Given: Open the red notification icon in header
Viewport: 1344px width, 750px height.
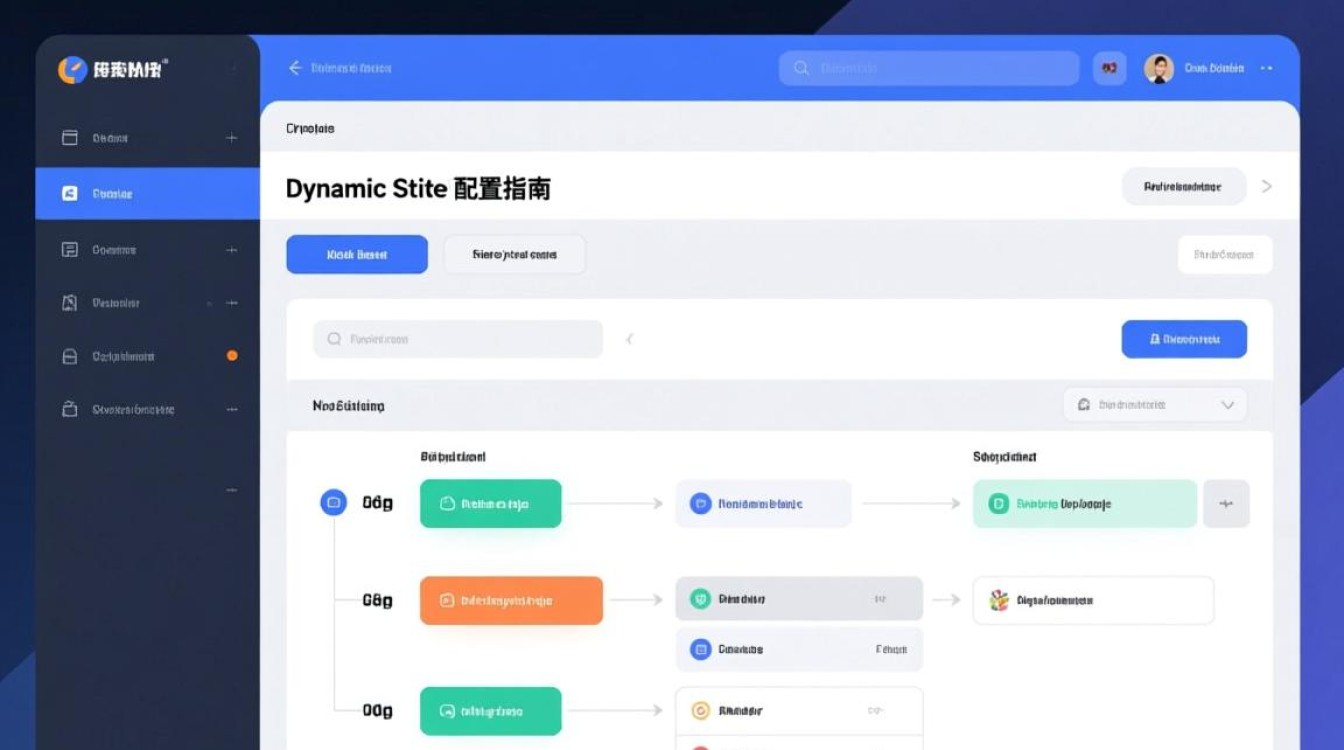Looking at the screenshot, I should pyautogui.click(x=1109, y=68).
